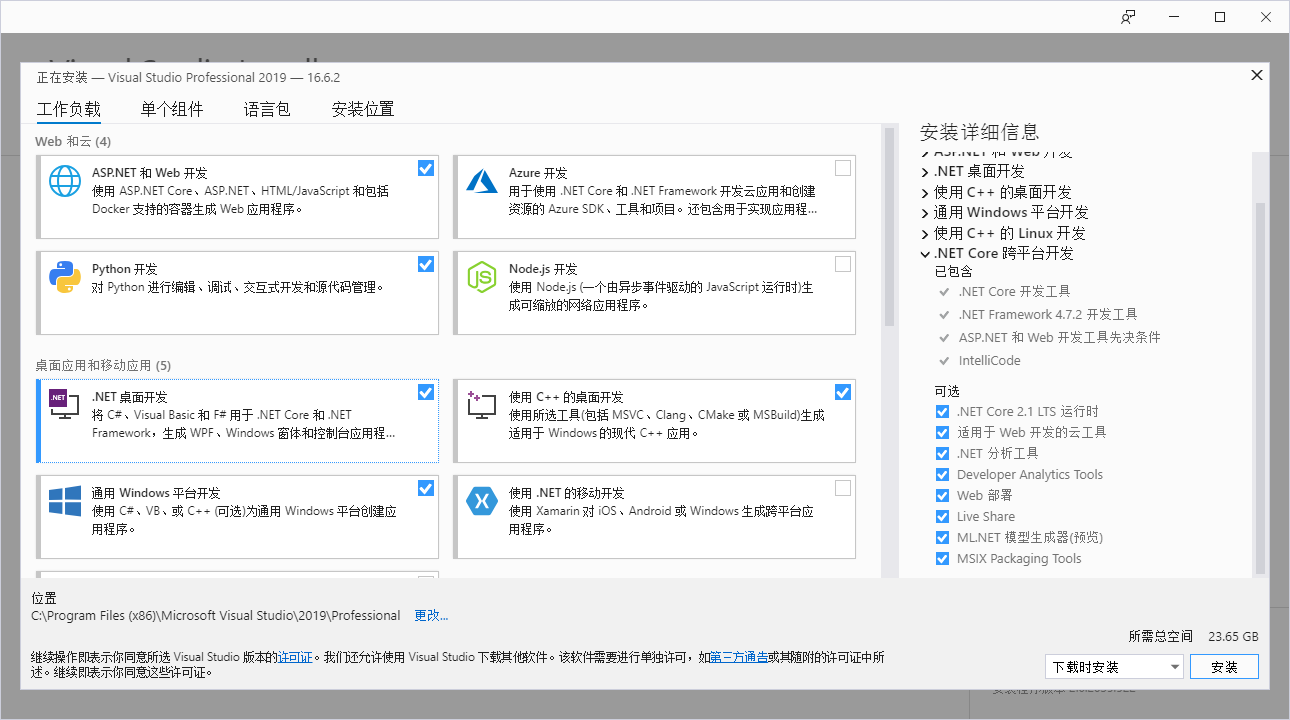1290x720 pixels.
Task: Open the 下载时安装 install mode dropdown
Action: [1114, 667]
